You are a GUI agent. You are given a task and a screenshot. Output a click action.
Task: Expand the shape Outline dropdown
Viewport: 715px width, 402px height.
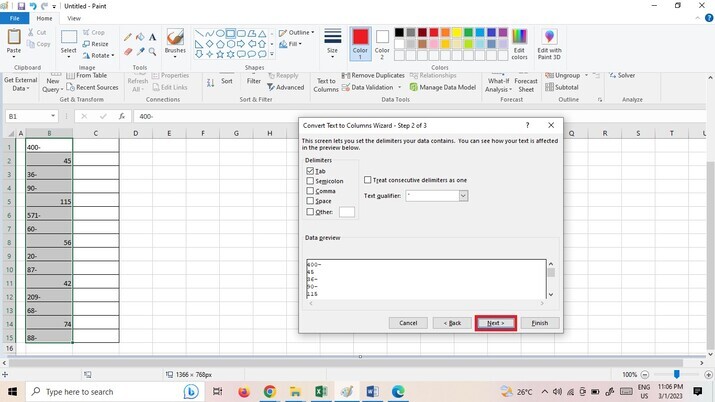pos(313,32)
